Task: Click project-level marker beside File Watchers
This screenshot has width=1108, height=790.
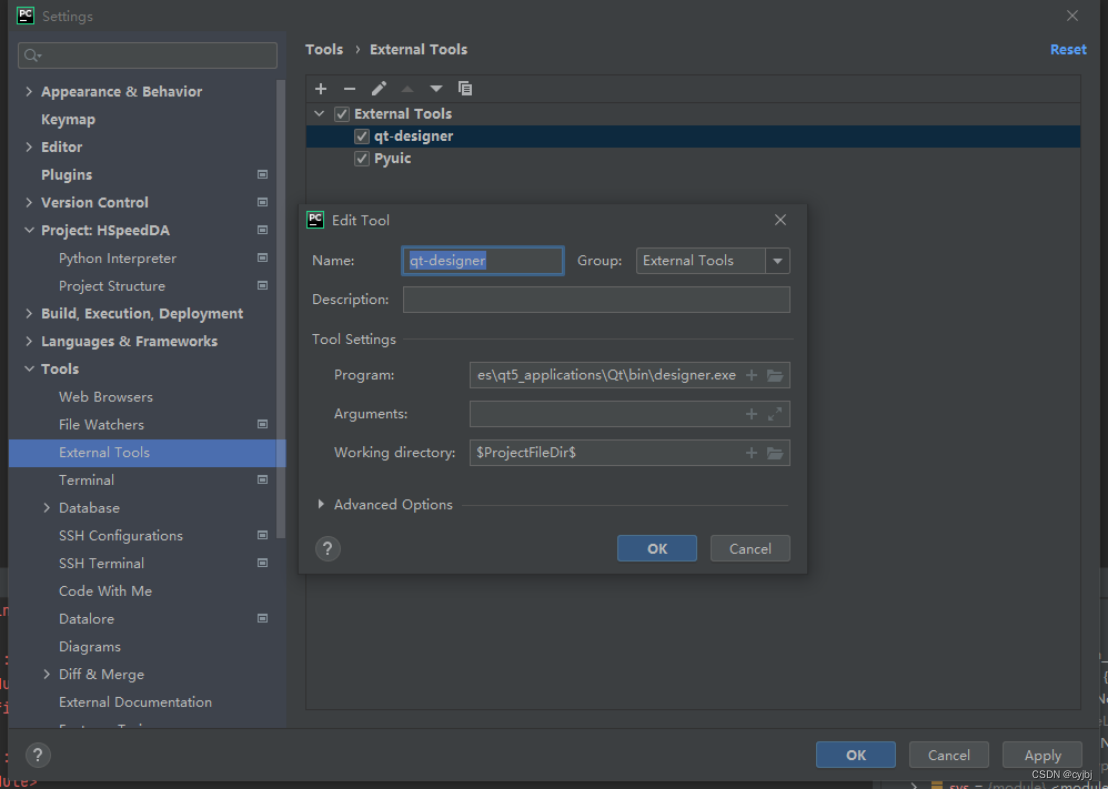Action: 262,424
